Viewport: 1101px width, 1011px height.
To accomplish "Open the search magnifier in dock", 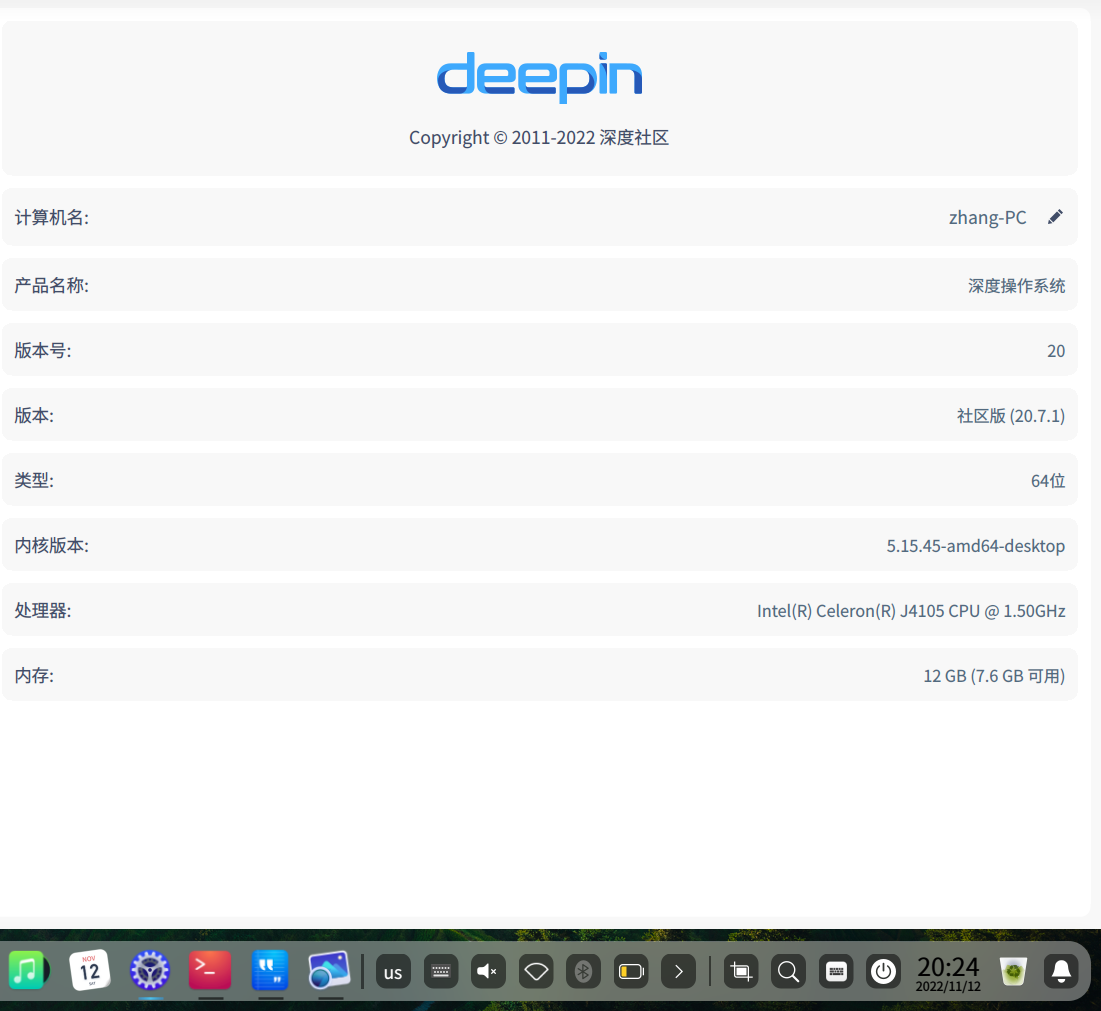I will 789,972.
